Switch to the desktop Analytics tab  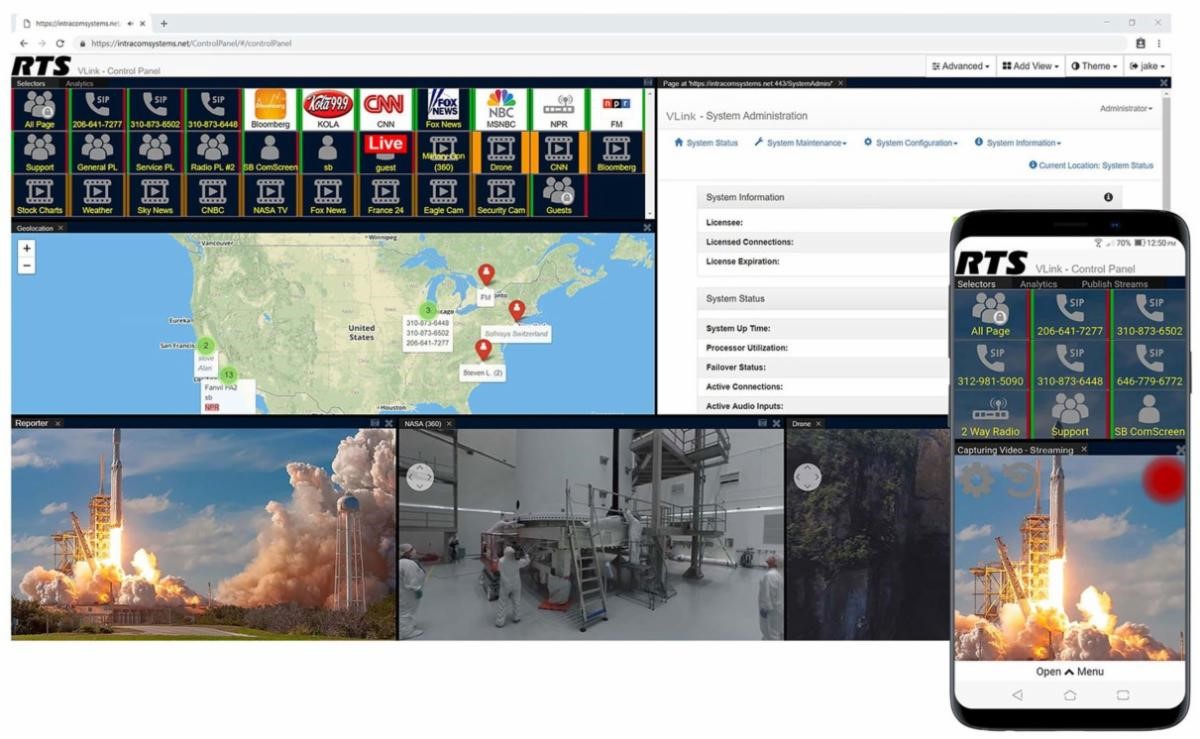79,84
